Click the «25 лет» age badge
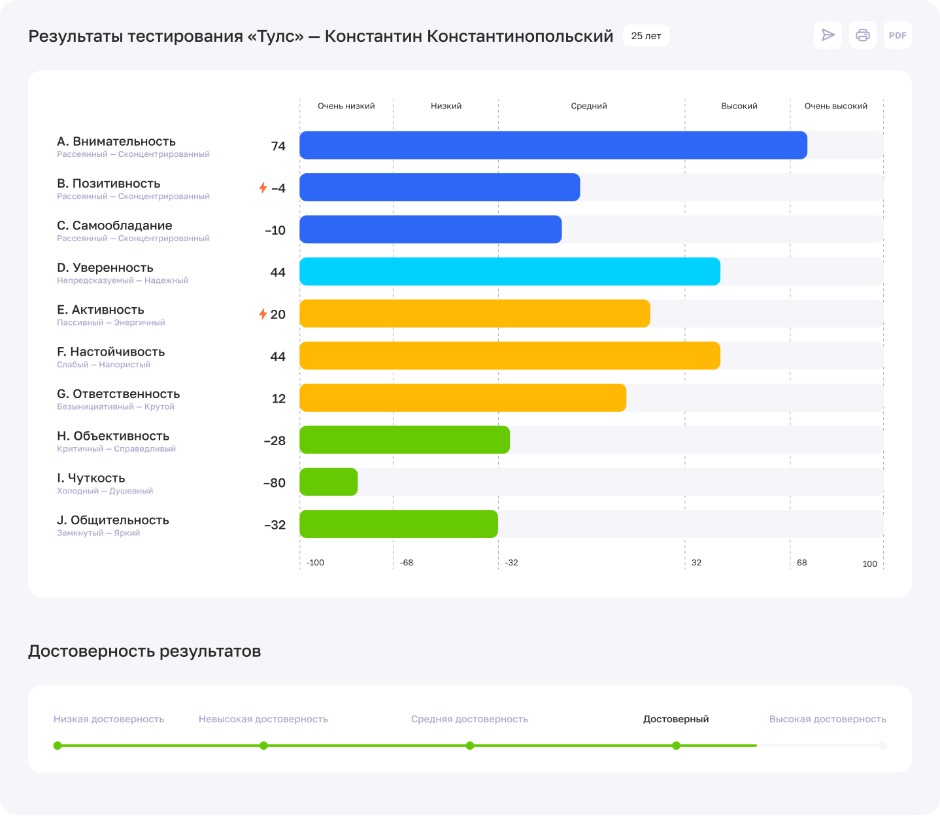Image resolution: width=940 pixels, height=834 pixels. (645, 36)
